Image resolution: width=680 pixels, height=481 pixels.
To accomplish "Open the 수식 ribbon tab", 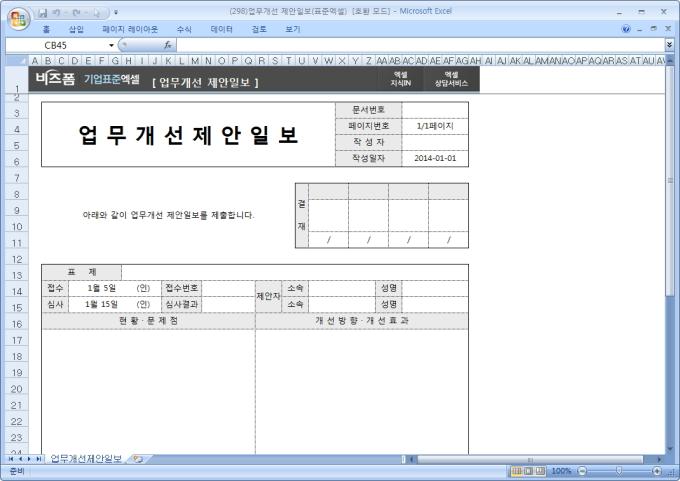I will pos(184,29).
